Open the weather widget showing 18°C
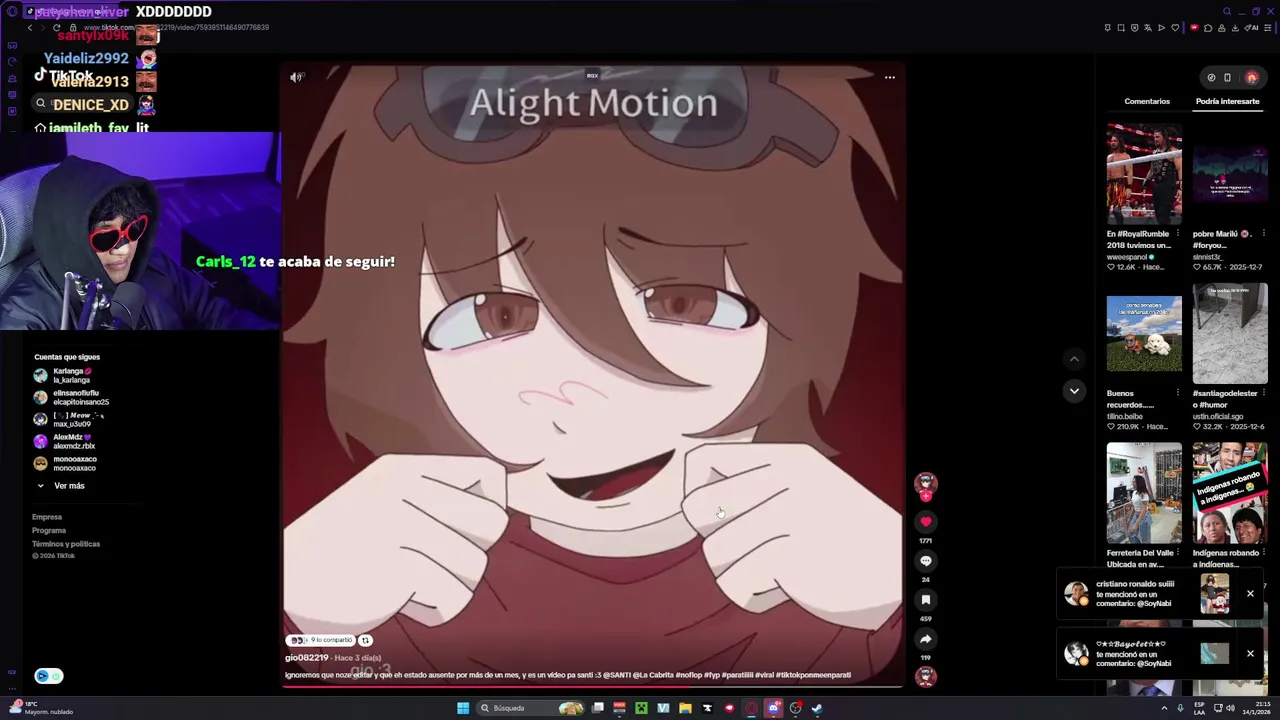 (x=40, y=708)
